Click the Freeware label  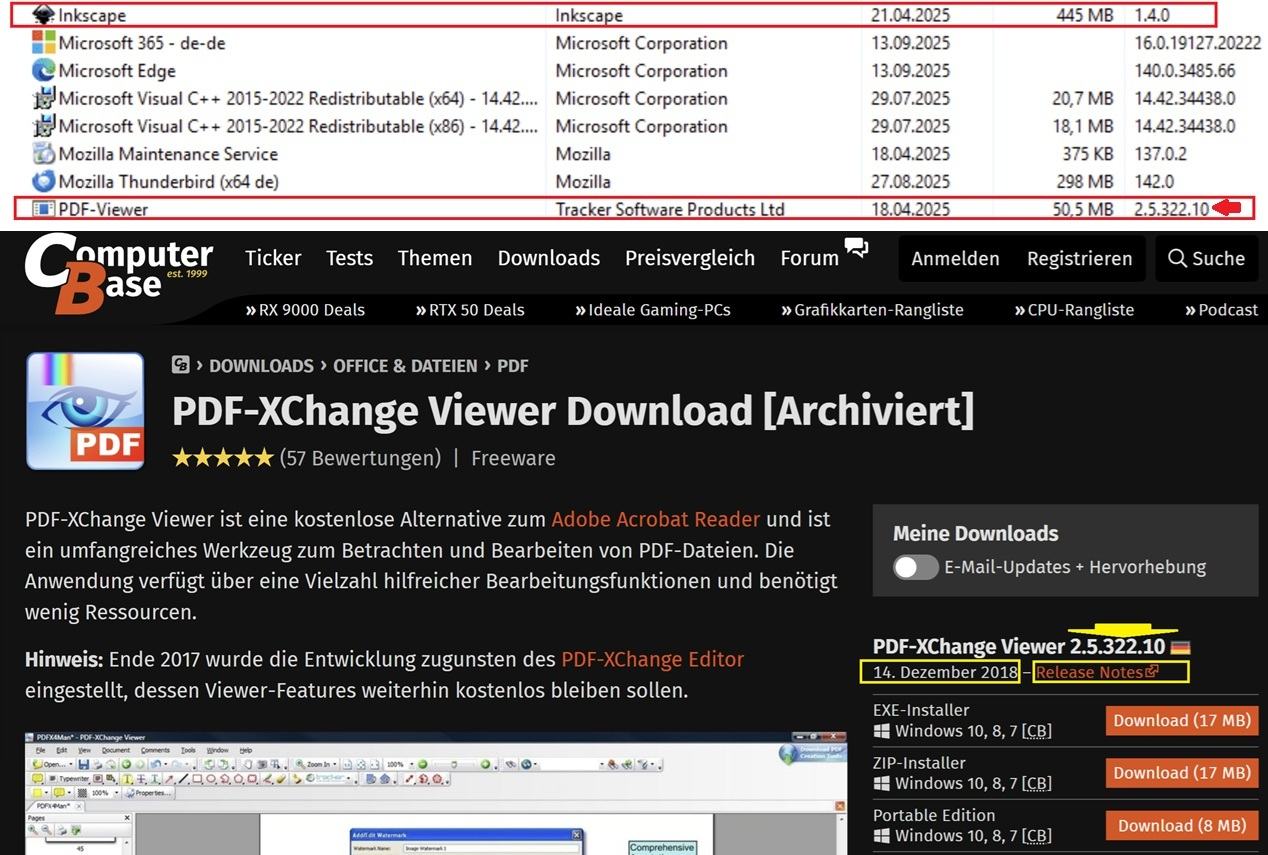click(x=513, y=458)
